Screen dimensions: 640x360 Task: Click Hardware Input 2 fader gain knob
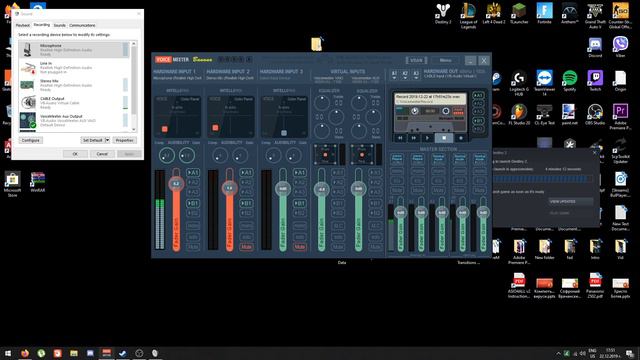coord(229,188)
